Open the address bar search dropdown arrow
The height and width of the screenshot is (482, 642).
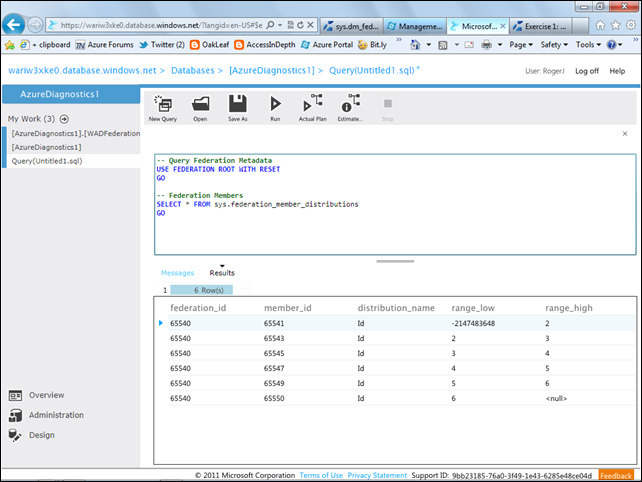point(280,25)
